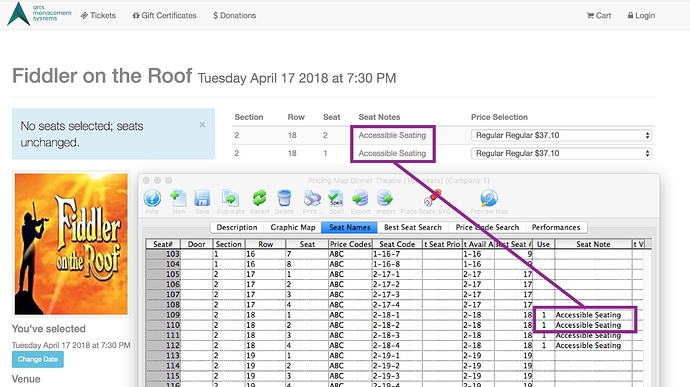Click the Section column header in the table
Screen dimensions: 690x387
[x=229, y=244]
